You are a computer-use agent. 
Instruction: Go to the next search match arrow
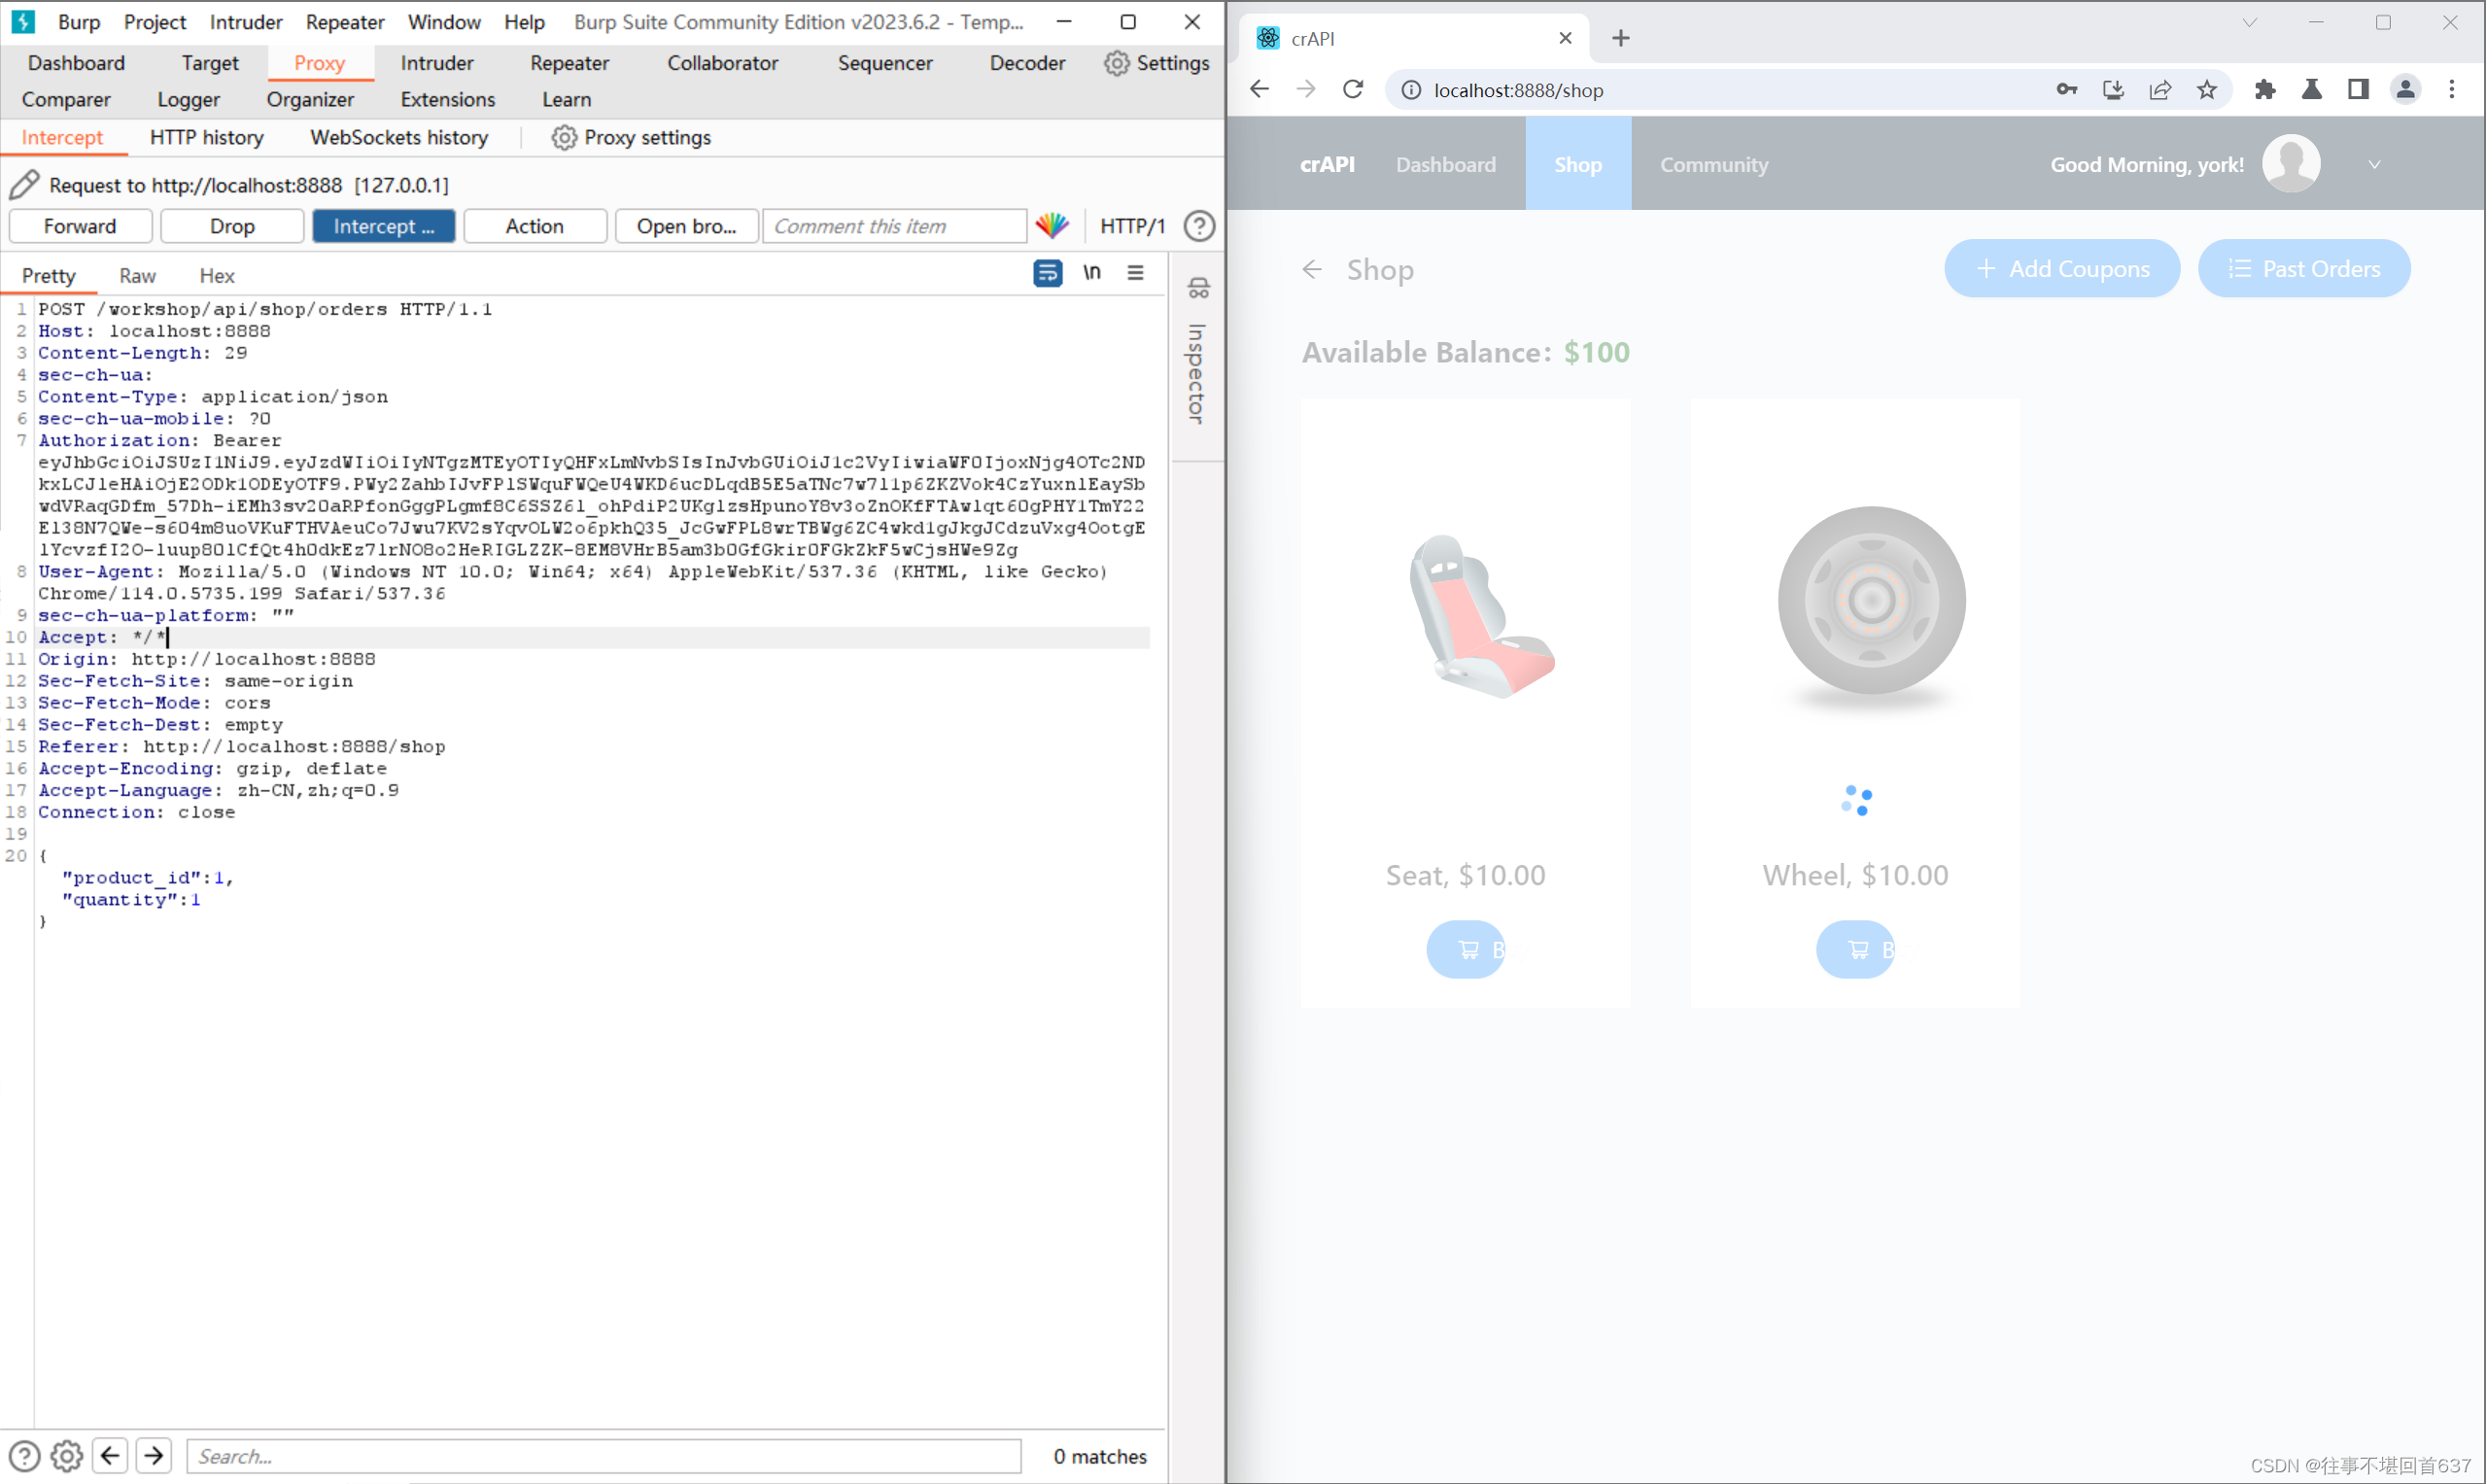tap(154, 1456)
